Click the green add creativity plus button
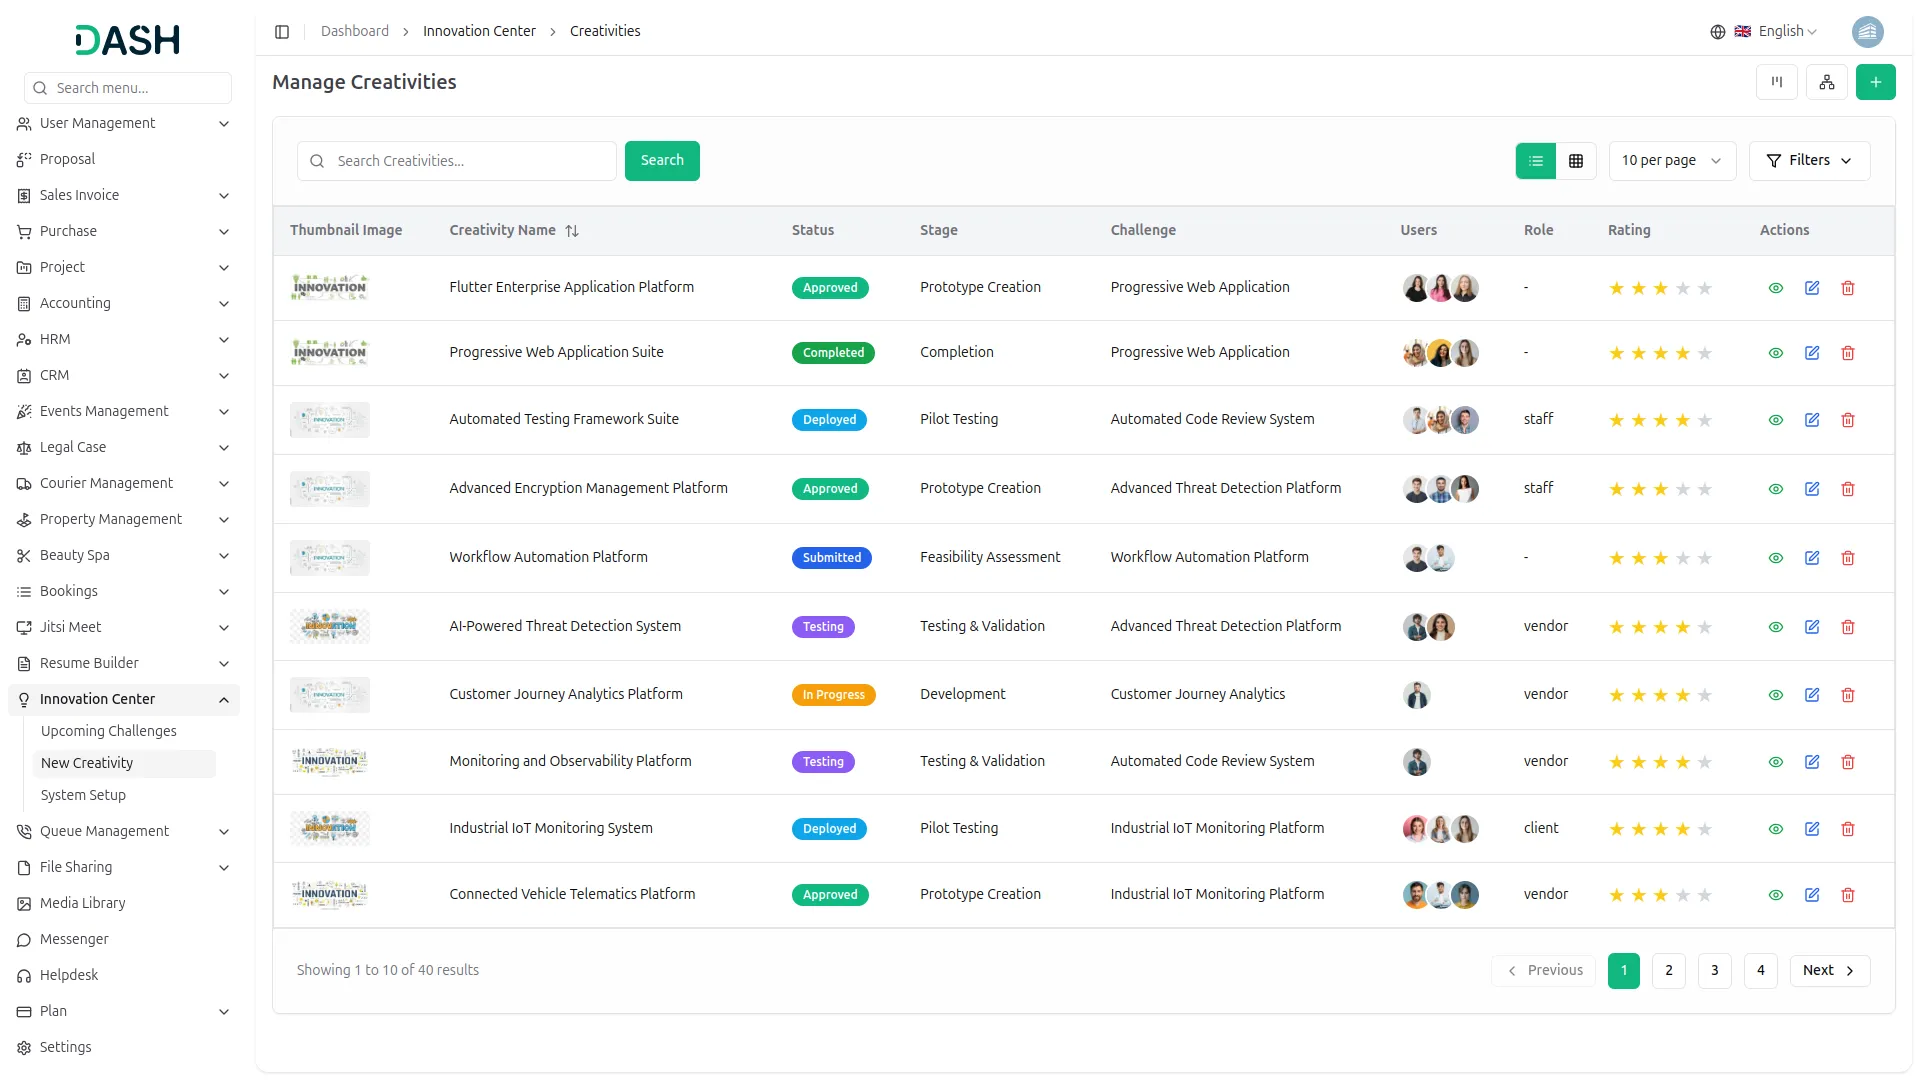Viewport: 1920px width, 1080px height. click(x=1876, y=82)
